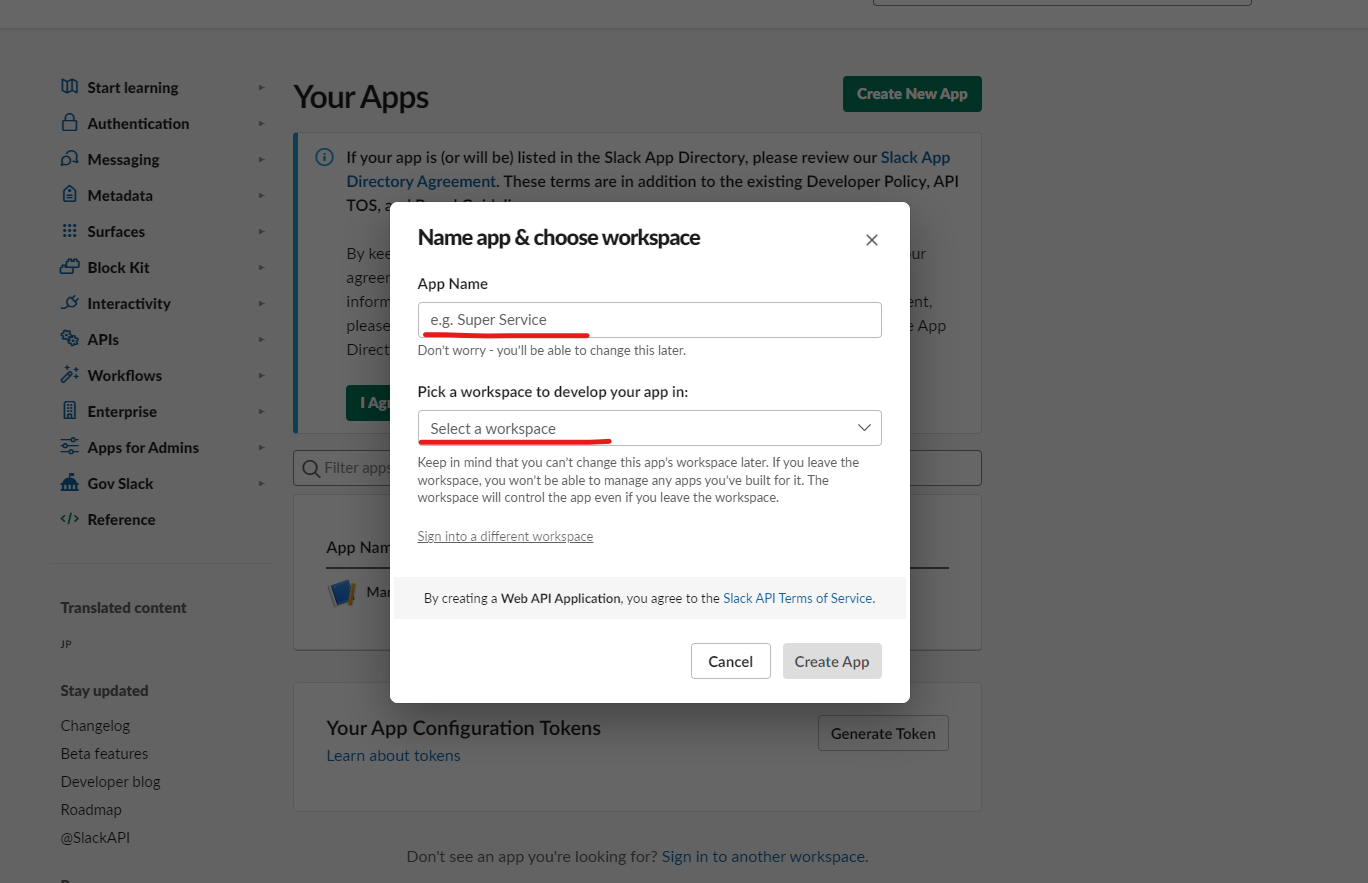This screenshot has width=1368, height=883.
Task: Open Sign into a different workspace link
Action: tap(505, 537)
